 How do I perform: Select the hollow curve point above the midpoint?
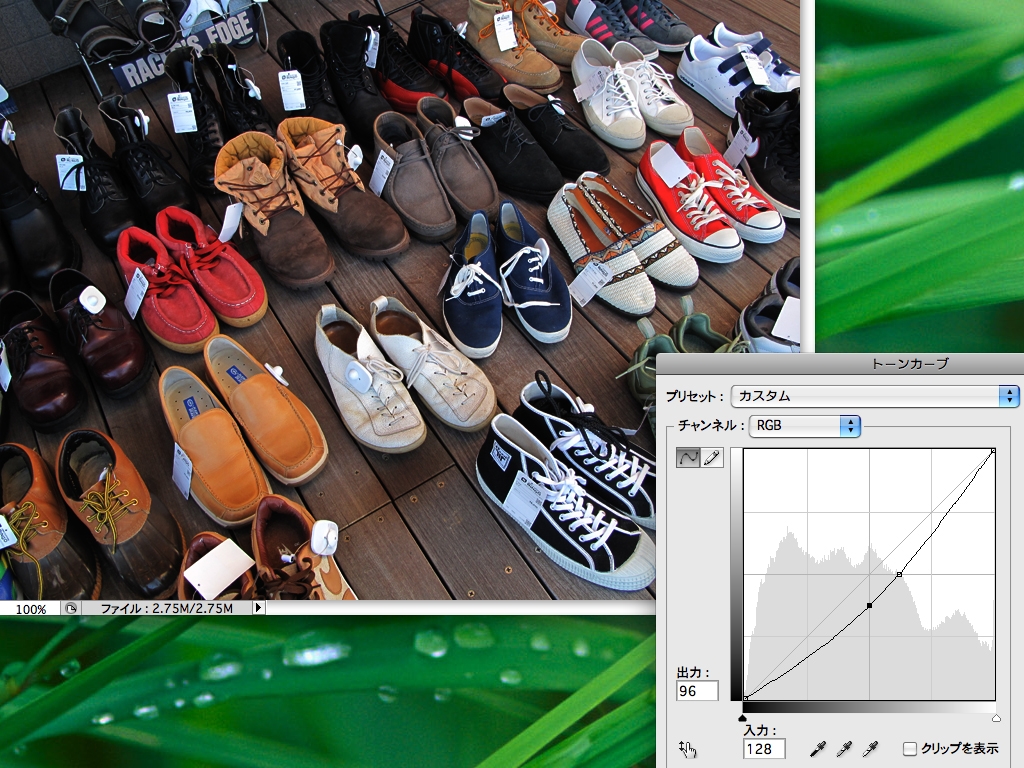tap(899, 575)
